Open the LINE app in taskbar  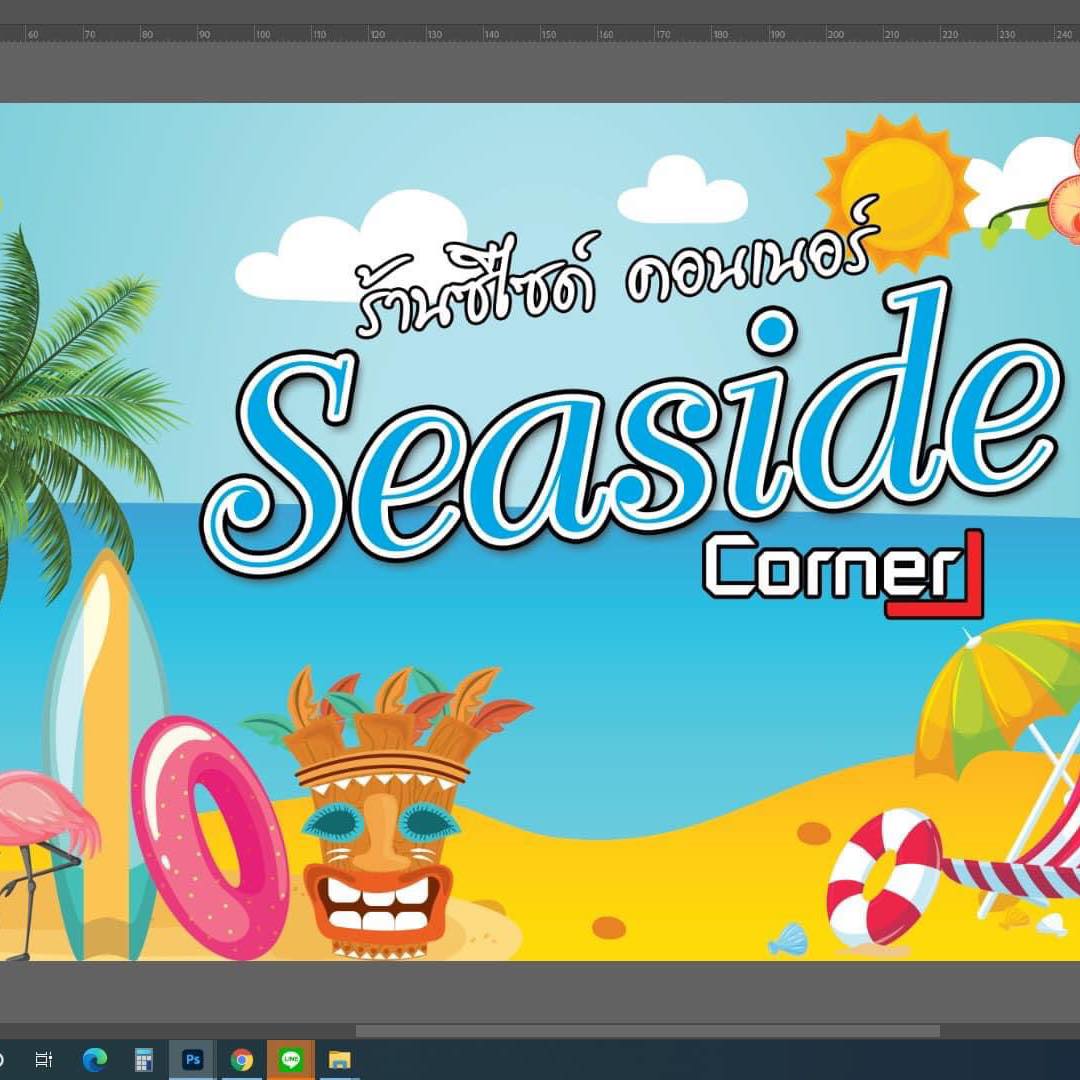point(291,1060)
